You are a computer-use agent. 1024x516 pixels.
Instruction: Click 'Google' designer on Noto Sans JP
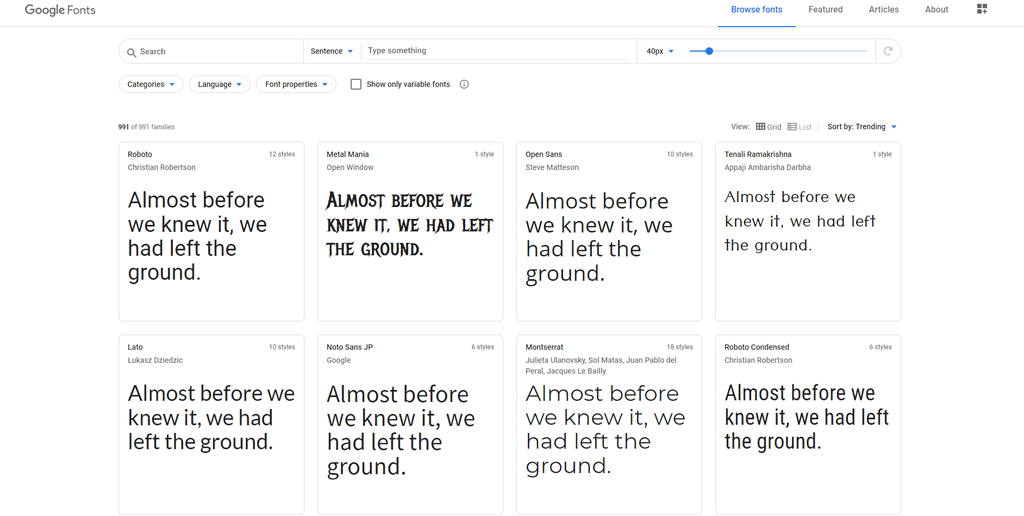338,360
